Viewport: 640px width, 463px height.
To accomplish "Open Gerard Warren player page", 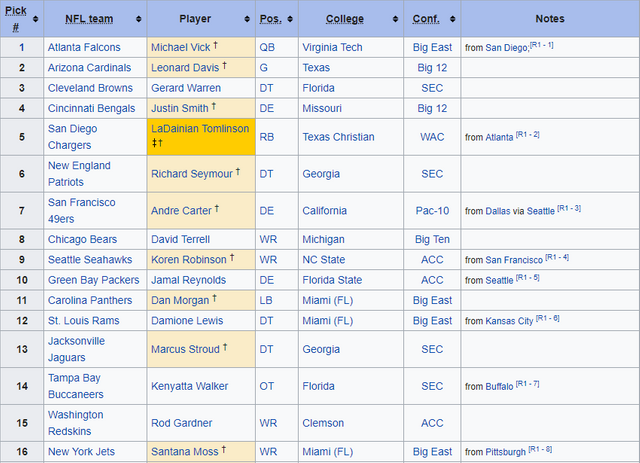I will [x=186, y=88].
